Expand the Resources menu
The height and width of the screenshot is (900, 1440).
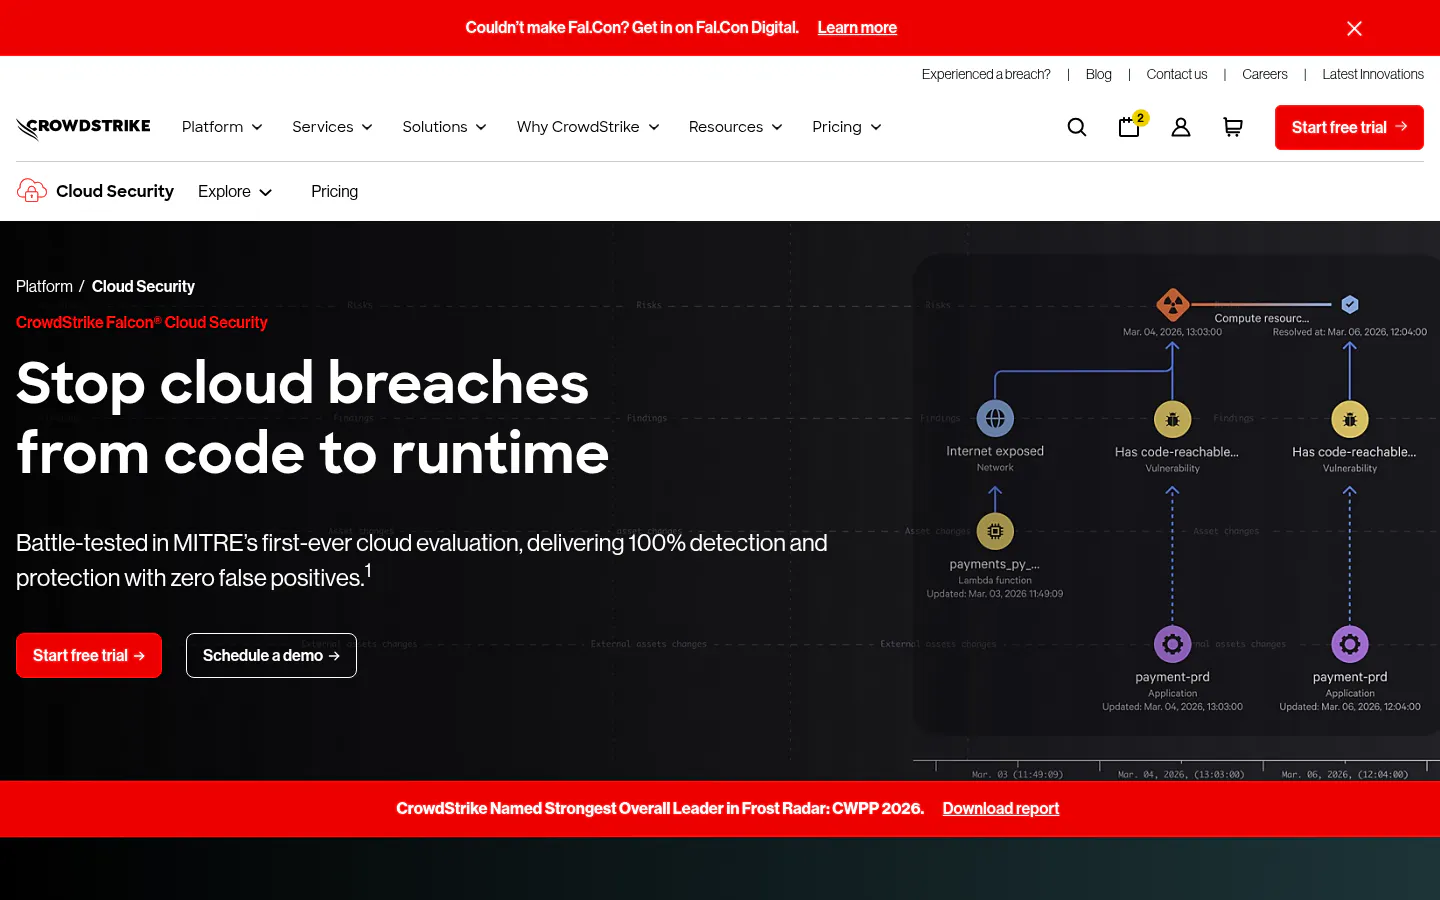pos(735,127)
